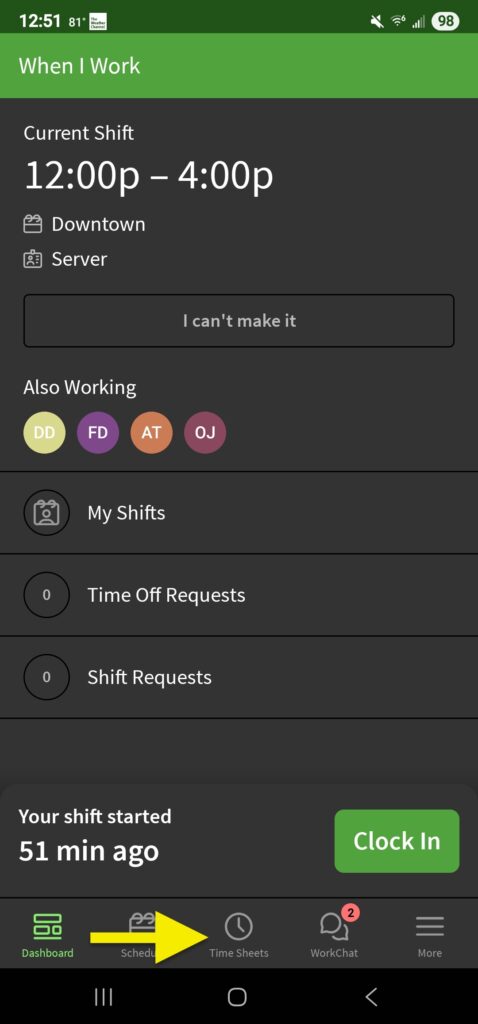The image size is (478, 1024).
Task: Open the Time Sheets clock icon
Action: tap(238, 926)
